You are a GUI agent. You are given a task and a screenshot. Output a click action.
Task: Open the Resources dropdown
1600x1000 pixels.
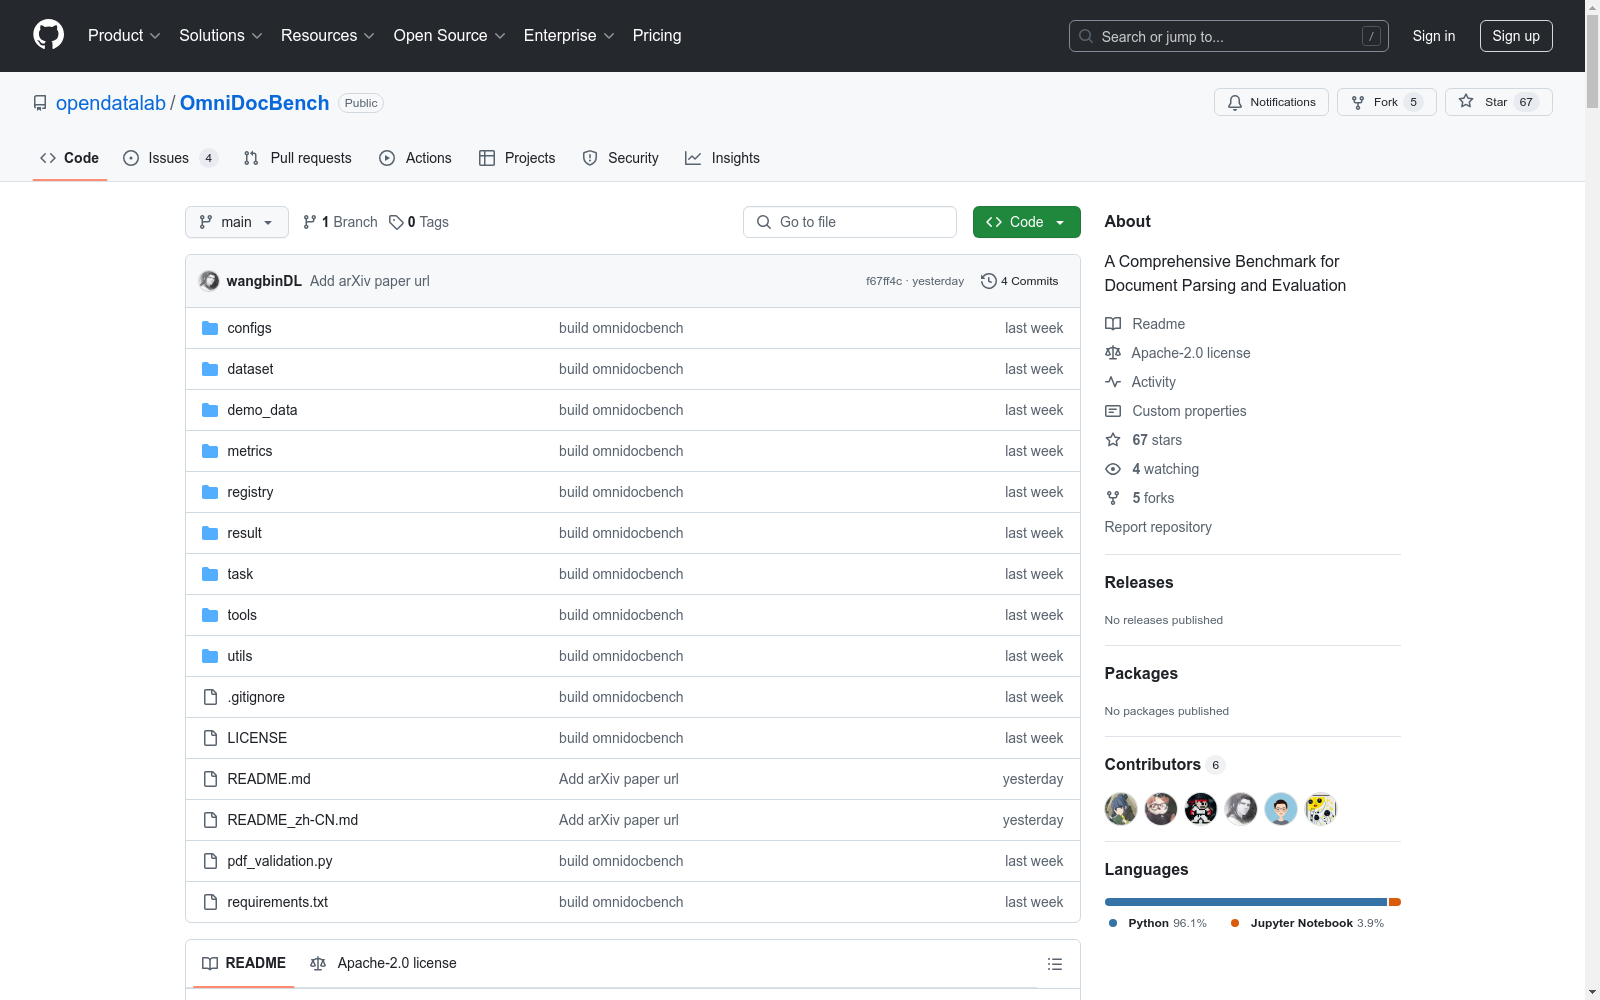coord(327,35)
